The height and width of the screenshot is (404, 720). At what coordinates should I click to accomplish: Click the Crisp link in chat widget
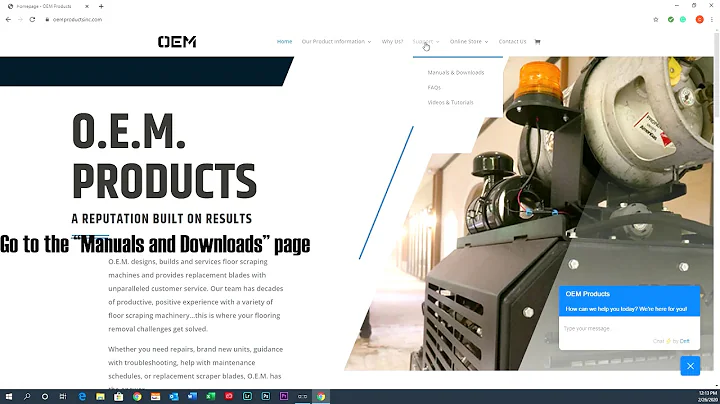coord(684,341)
